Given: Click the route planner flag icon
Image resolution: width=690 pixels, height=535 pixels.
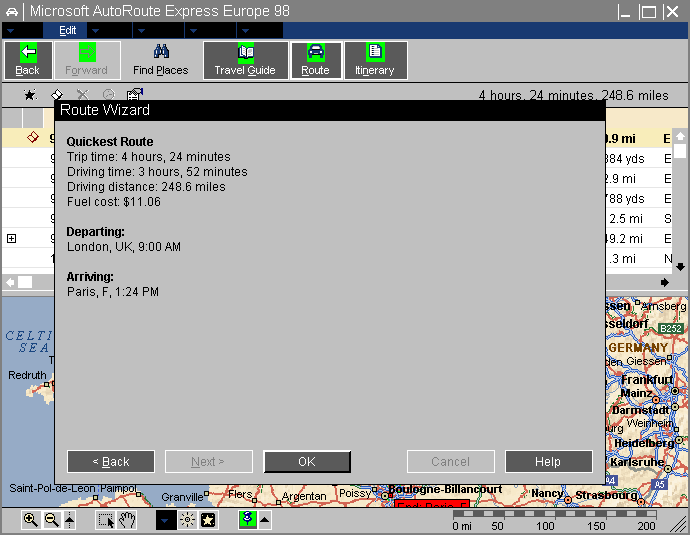Looking at the screenshot, I should click(x=135, y=94).
